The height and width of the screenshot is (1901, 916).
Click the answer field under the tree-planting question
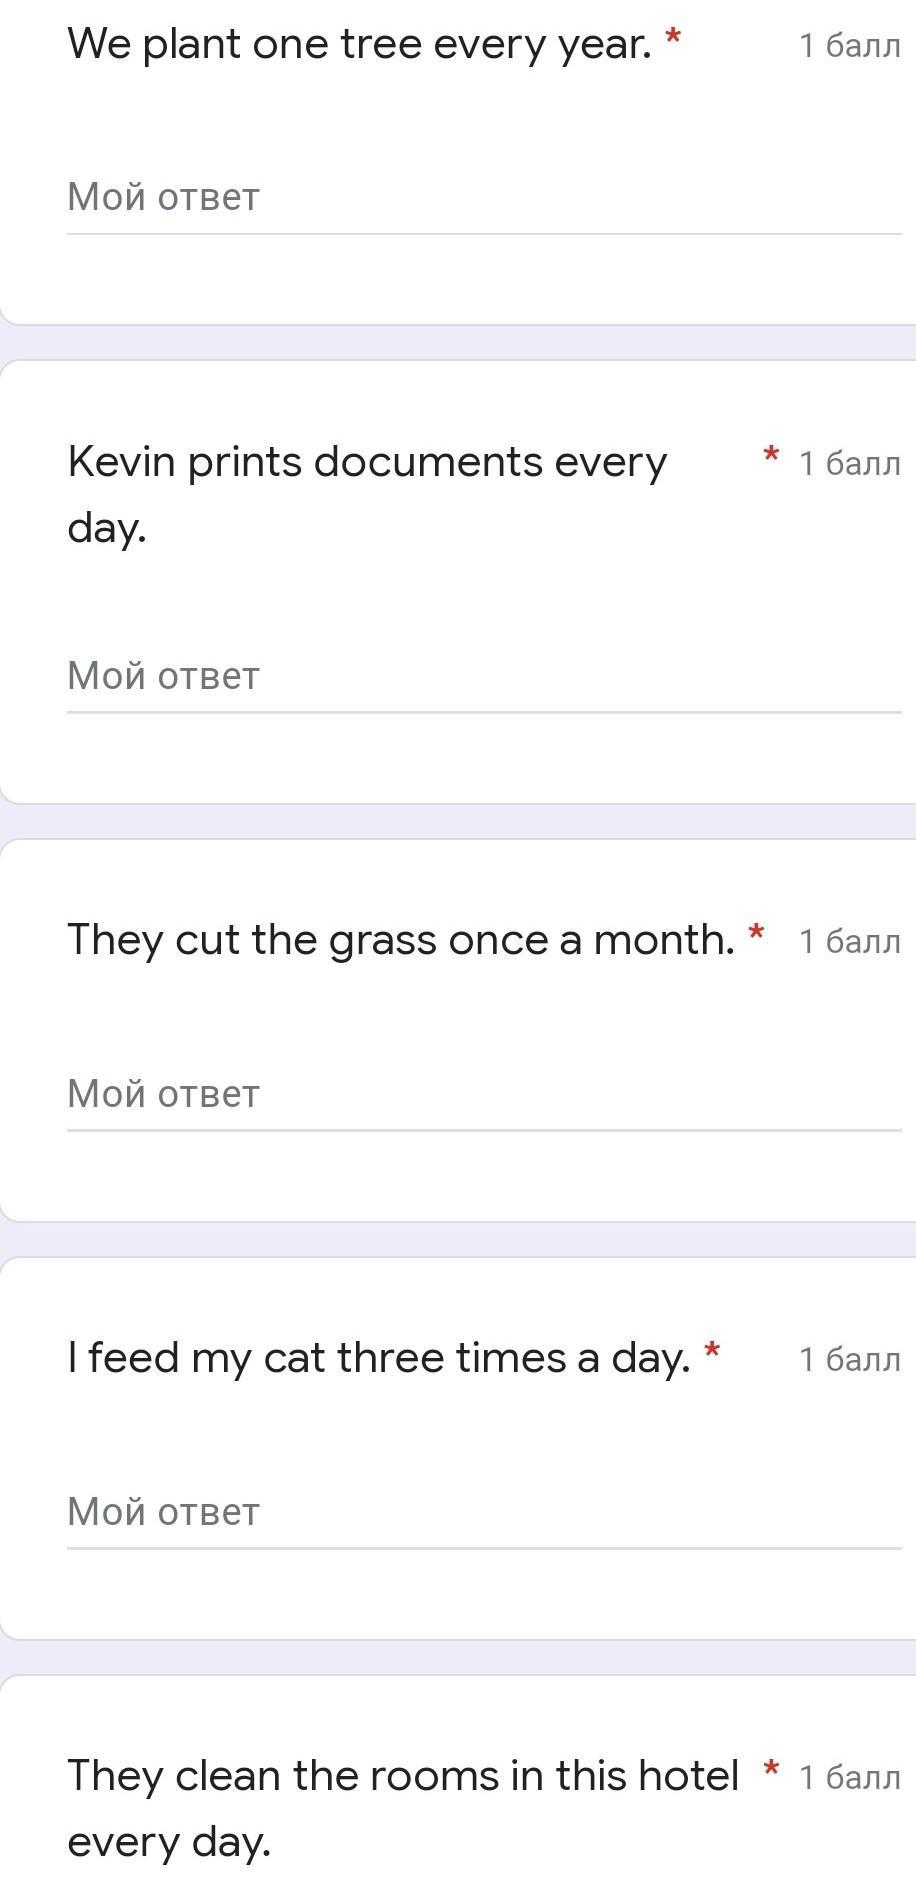click(x=484, y=198)
